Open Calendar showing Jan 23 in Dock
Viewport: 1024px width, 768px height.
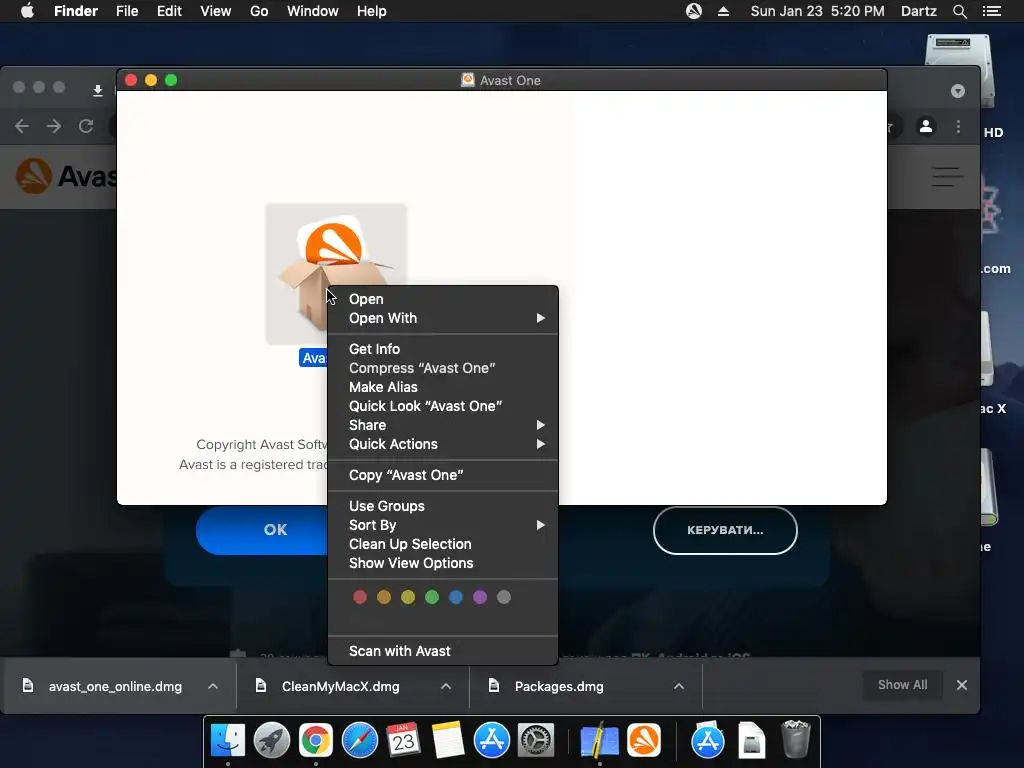pos(404,741)
